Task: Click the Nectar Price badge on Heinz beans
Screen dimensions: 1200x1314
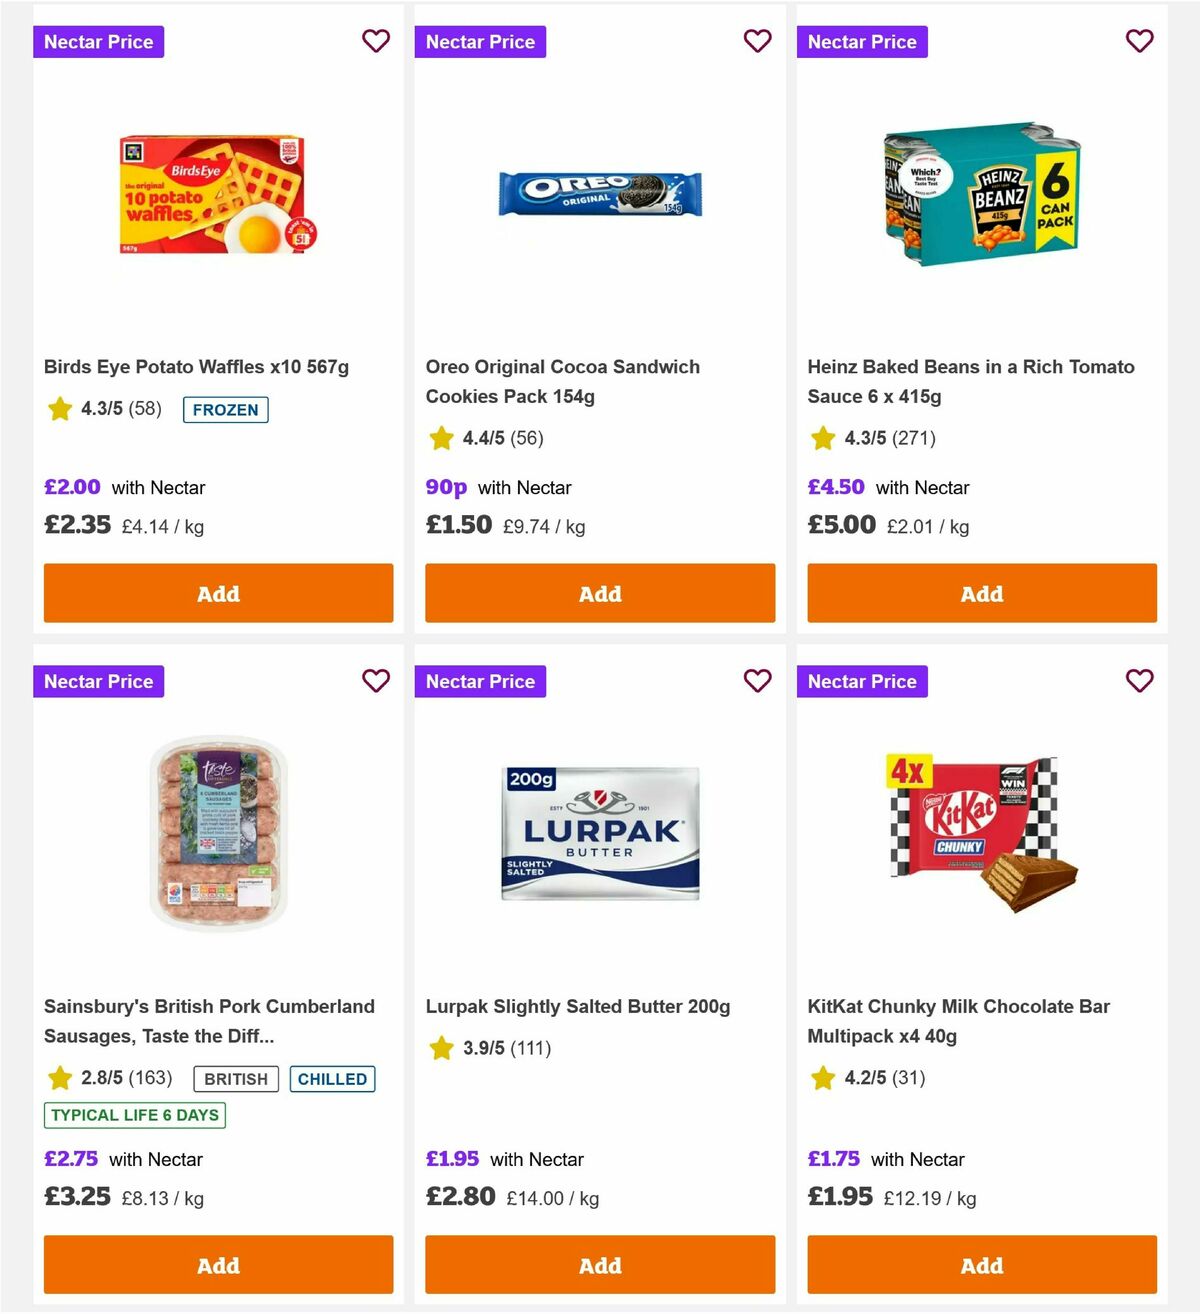Action: point(862,41)
